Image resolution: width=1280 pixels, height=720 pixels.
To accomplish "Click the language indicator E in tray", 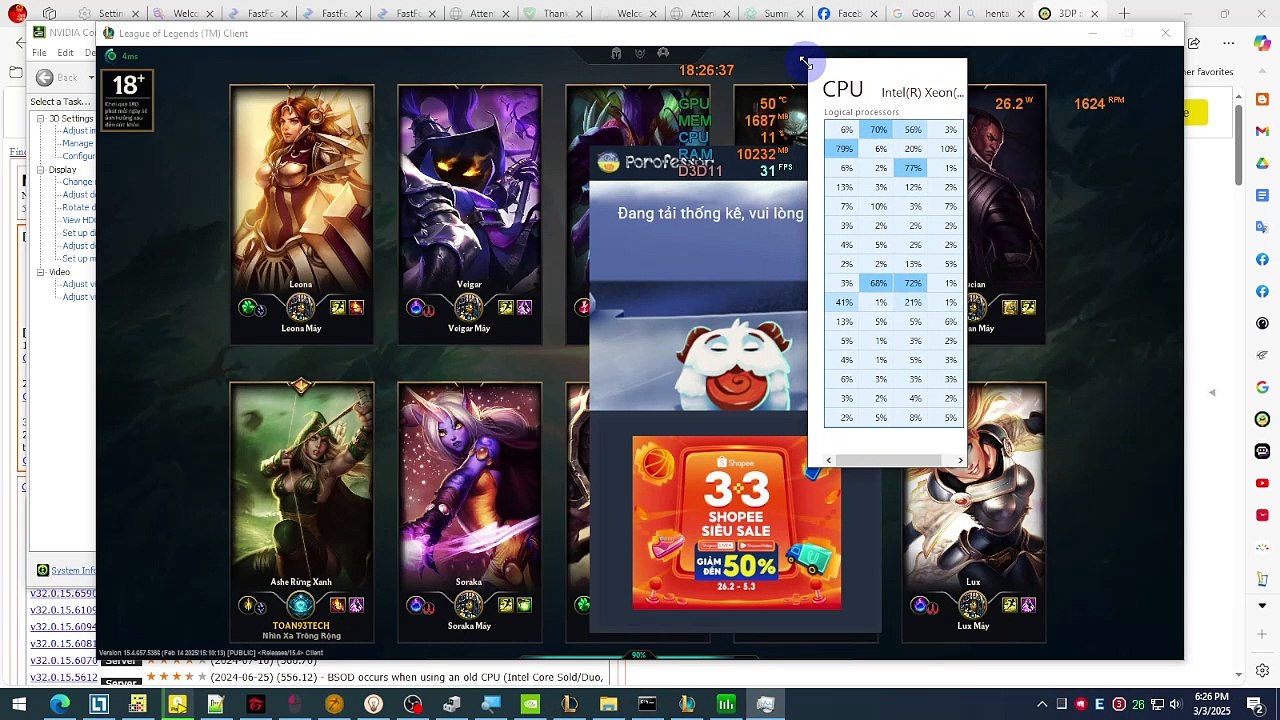I will pyautogui.click(x=1100, y=704).
